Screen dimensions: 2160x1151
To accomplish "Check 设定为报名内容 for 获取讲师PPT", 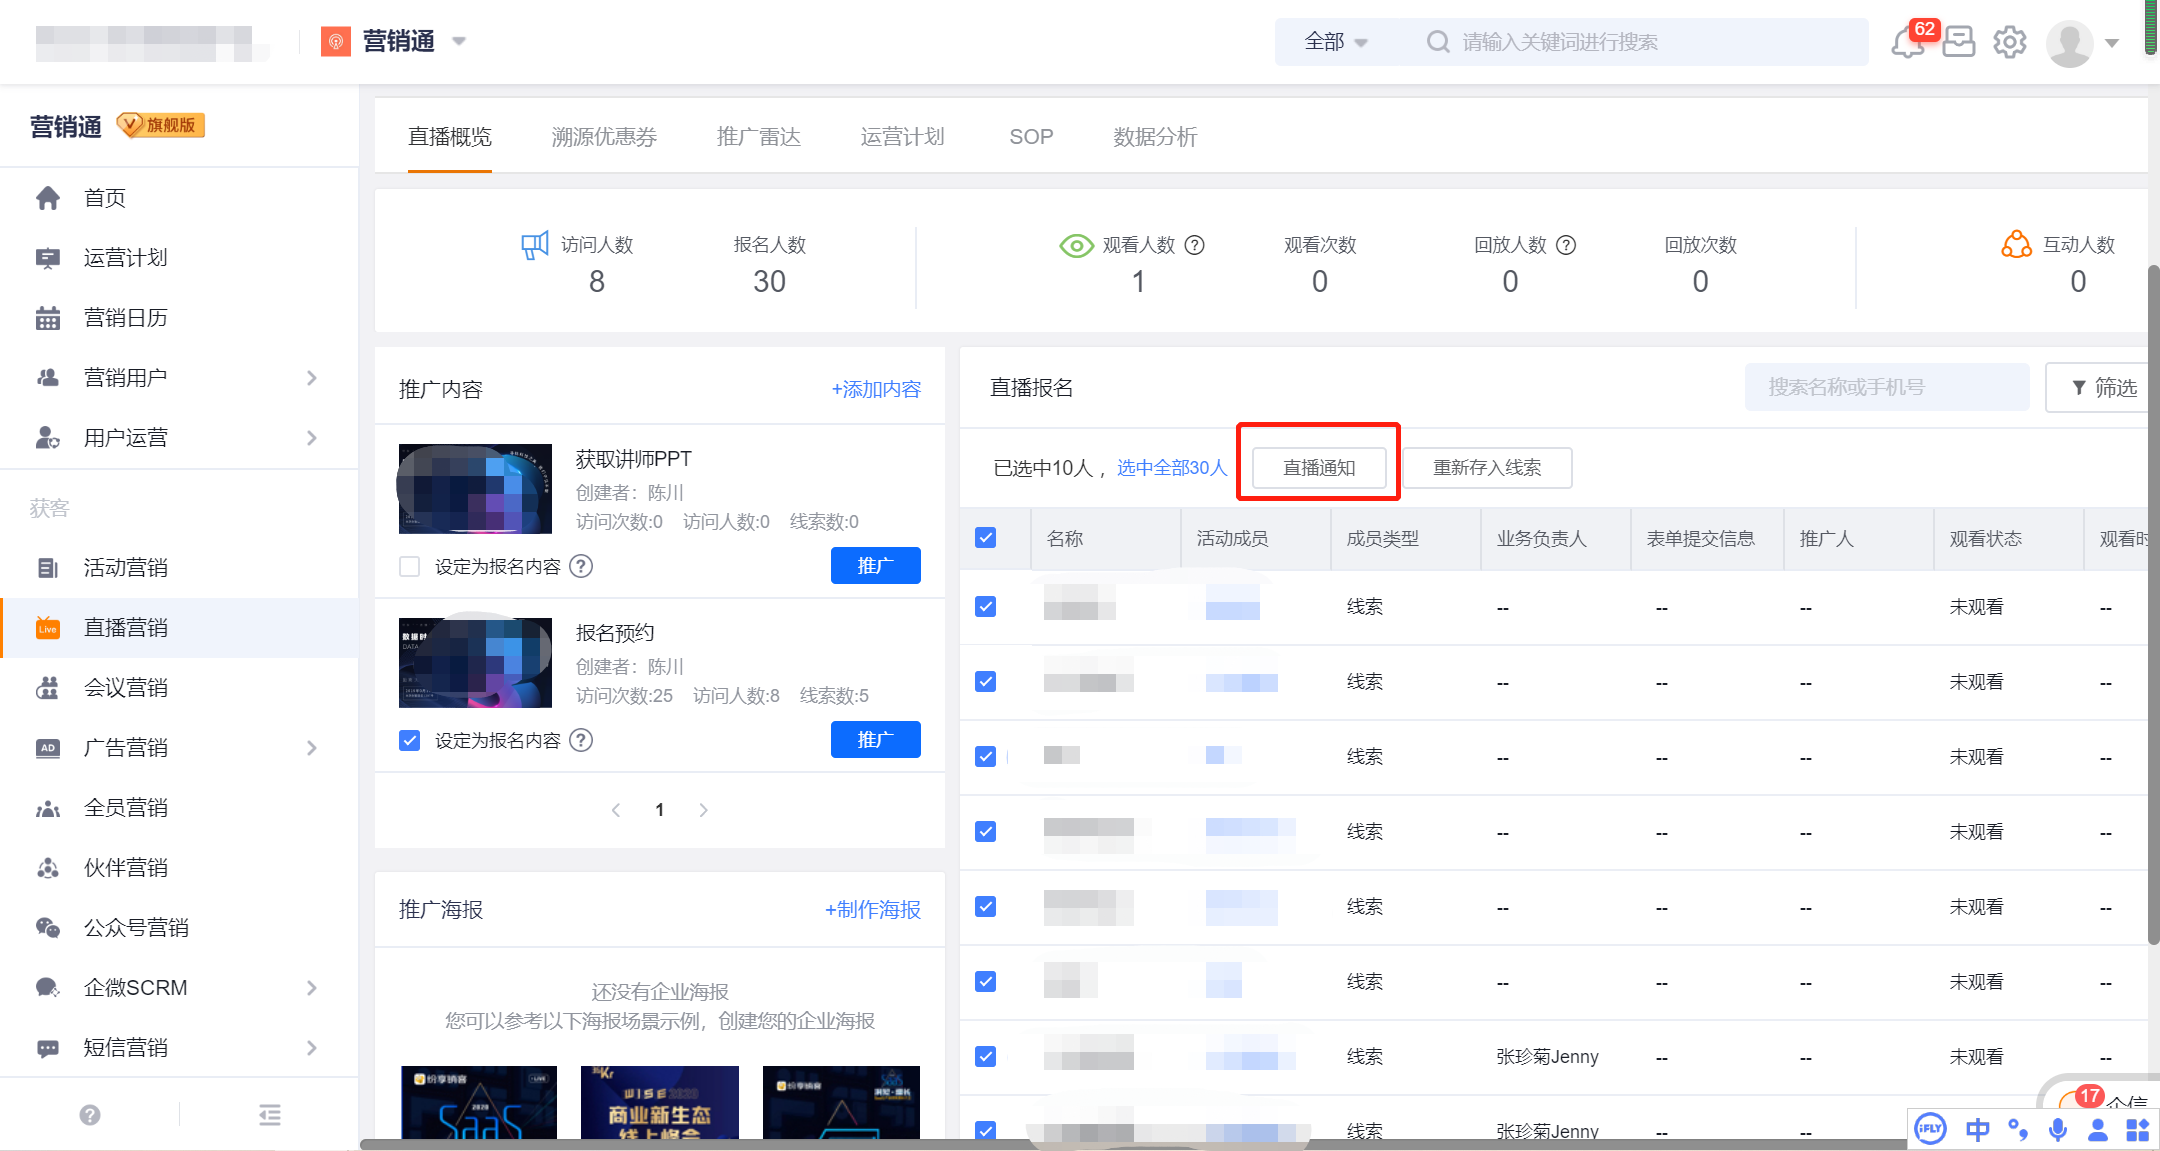I will [x=409, y=566].
